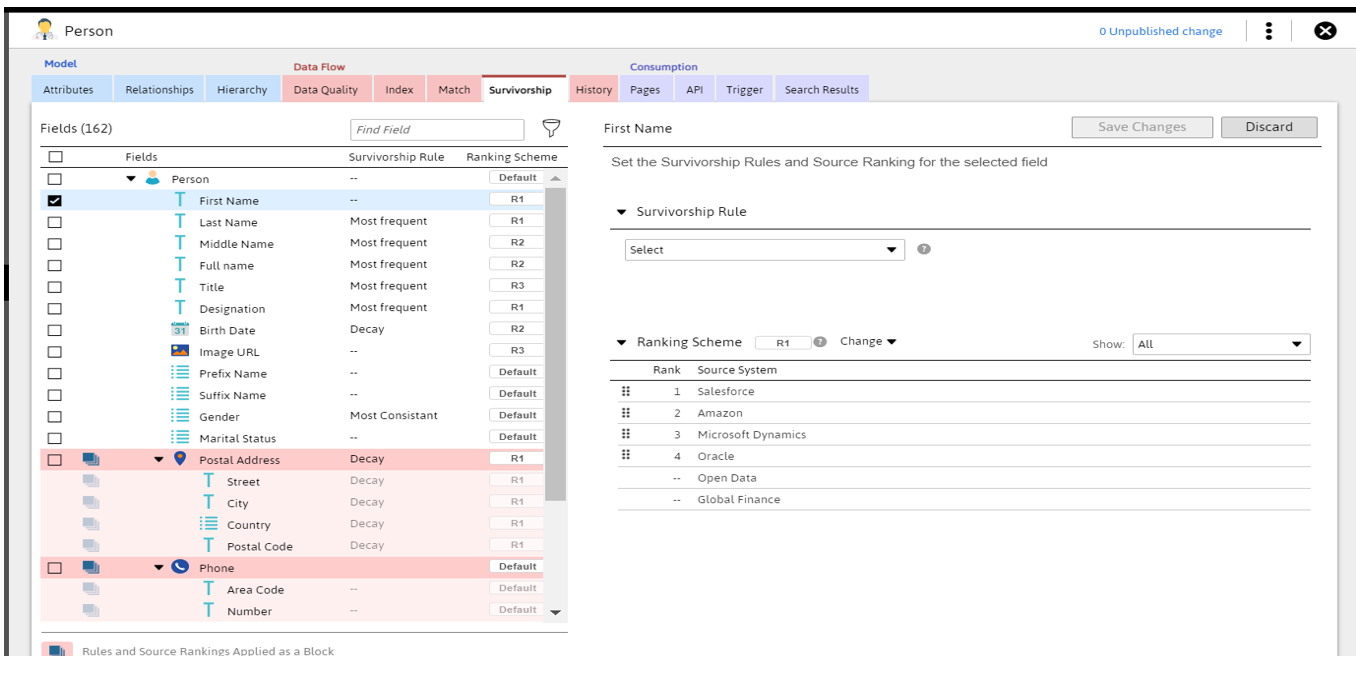The width and height of the screenshot is (1356, 673).
Task: Click the list icon next to Gender
Action: coord(180,416)
